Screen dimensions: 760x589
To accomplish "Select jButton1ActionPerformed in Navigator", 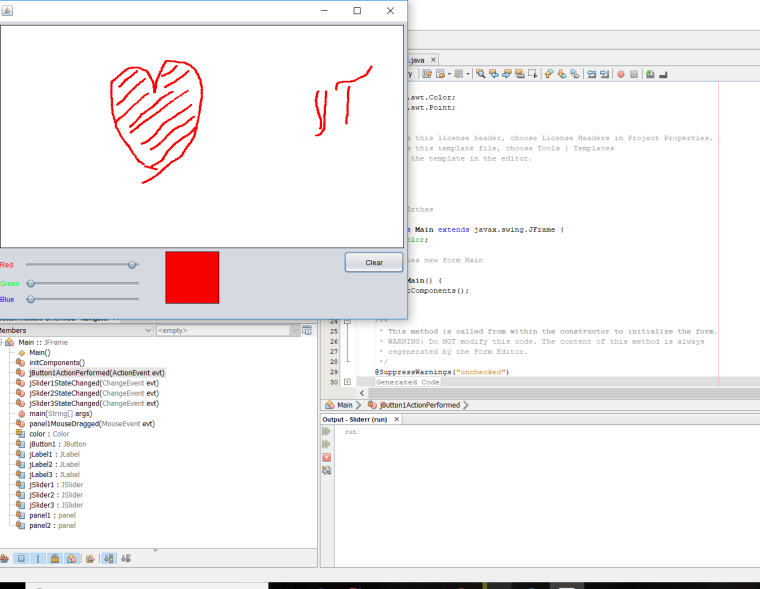I will [96, 373].
